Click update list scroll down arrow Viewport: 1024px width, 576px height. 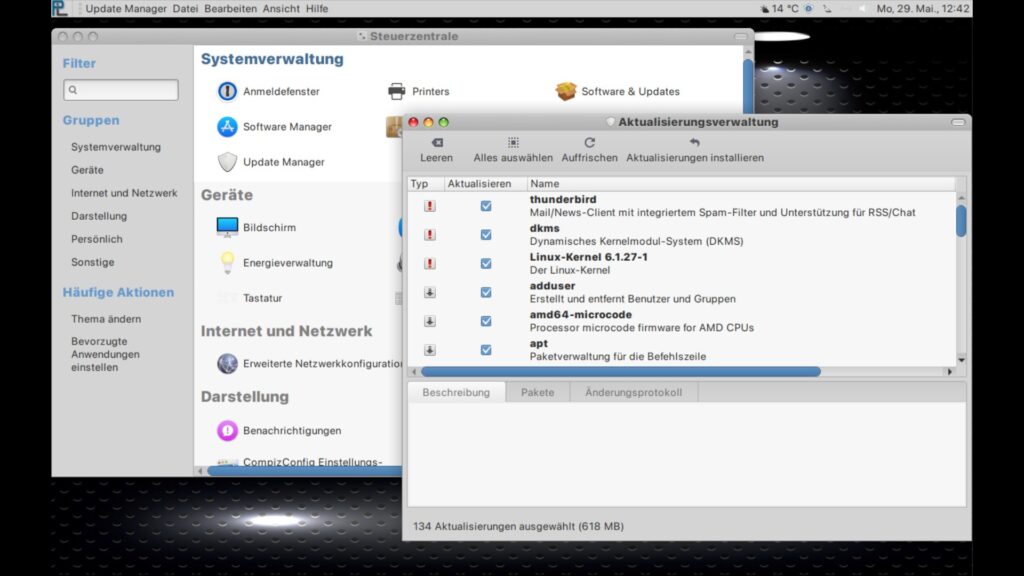(961, 360)
